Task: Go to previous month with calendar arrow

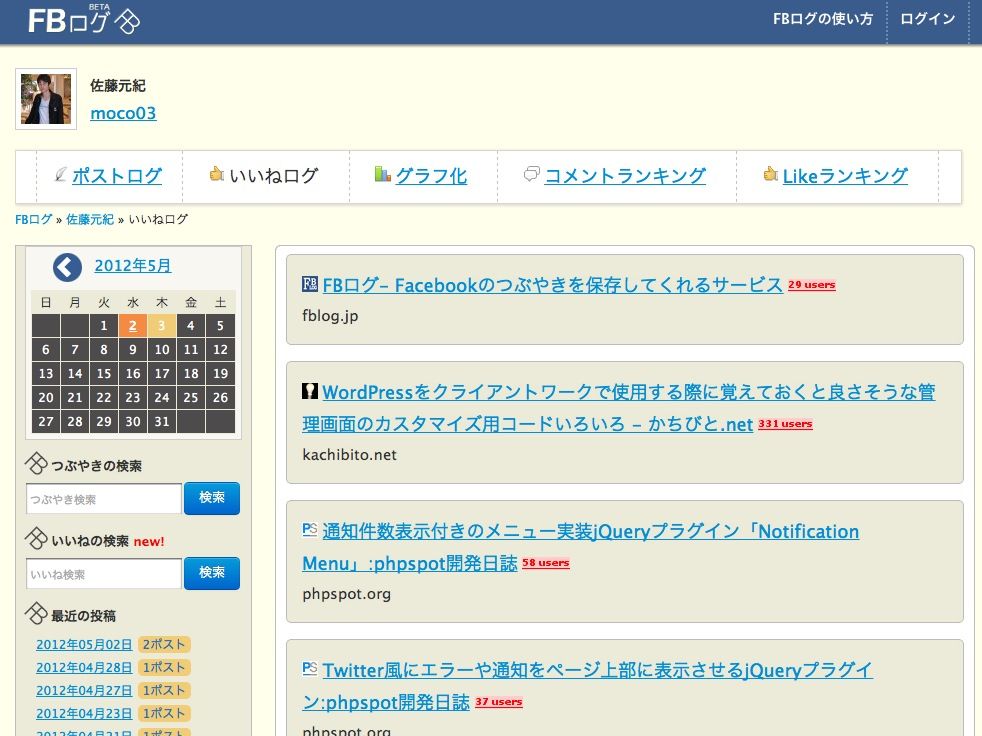Action: [x=67, y=267]
